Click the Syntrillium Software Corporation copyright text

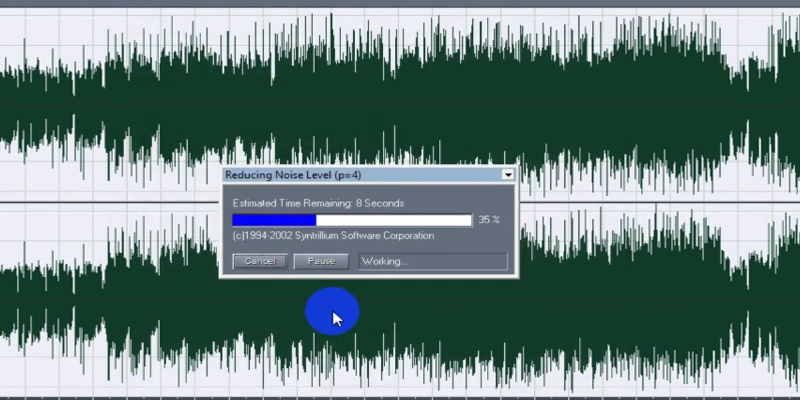pyautogui.click(x=334, y=236)
